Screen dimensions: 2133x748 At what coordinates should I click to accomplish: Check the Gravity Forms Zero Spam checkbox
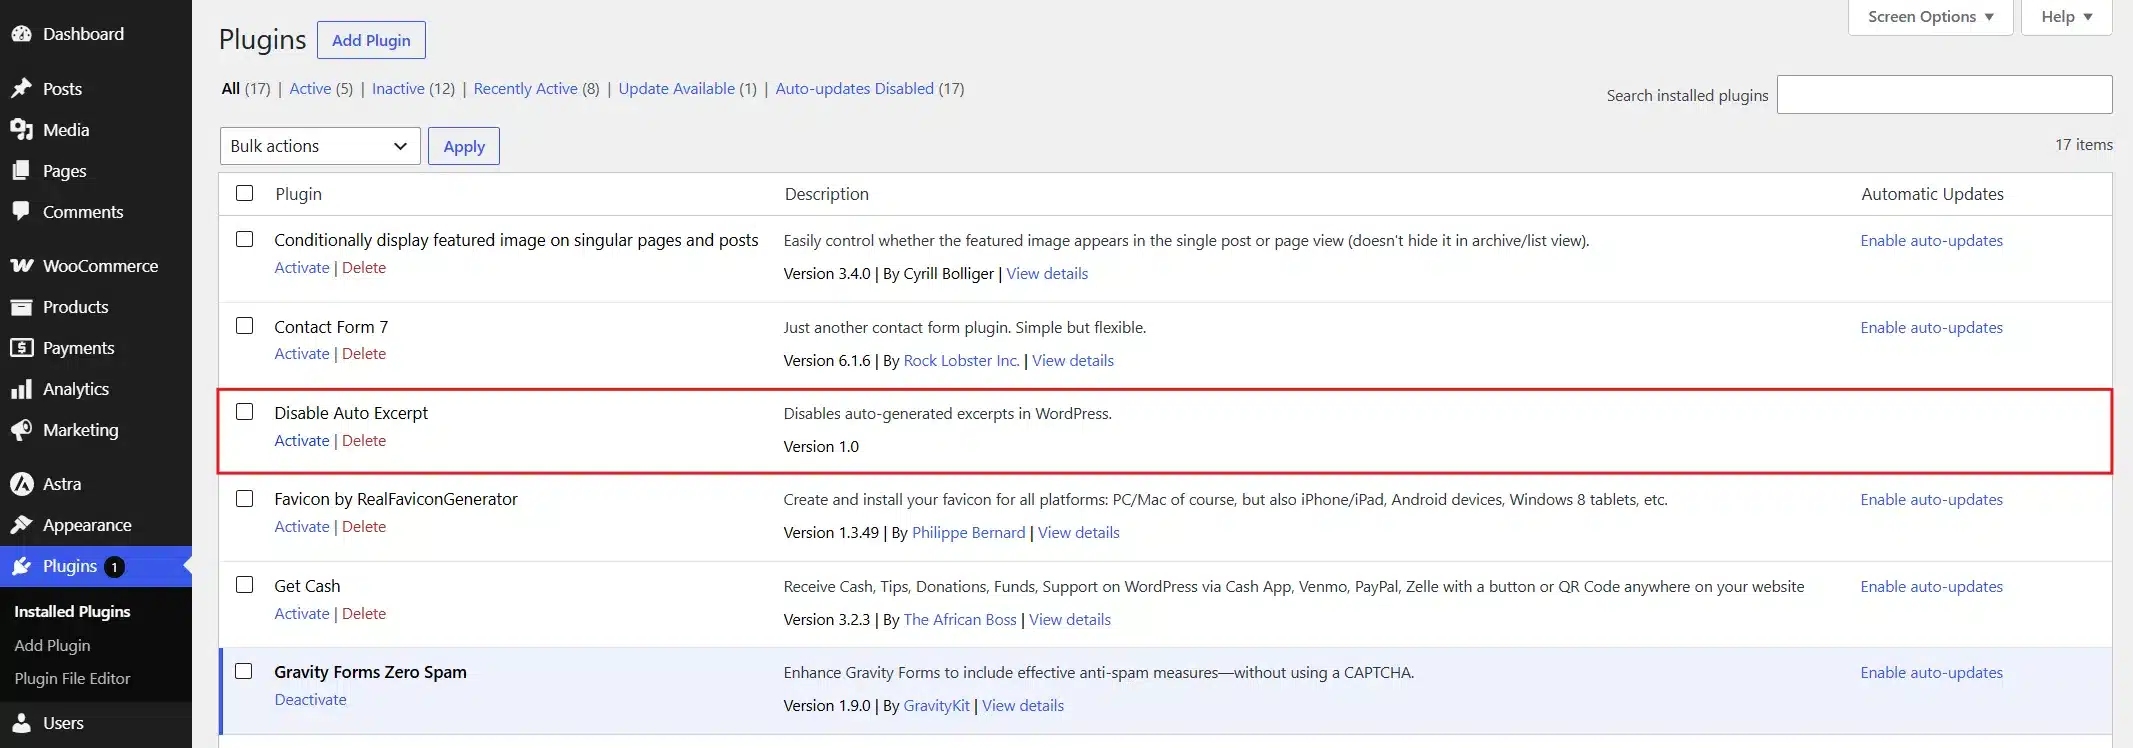coord(244,671)
